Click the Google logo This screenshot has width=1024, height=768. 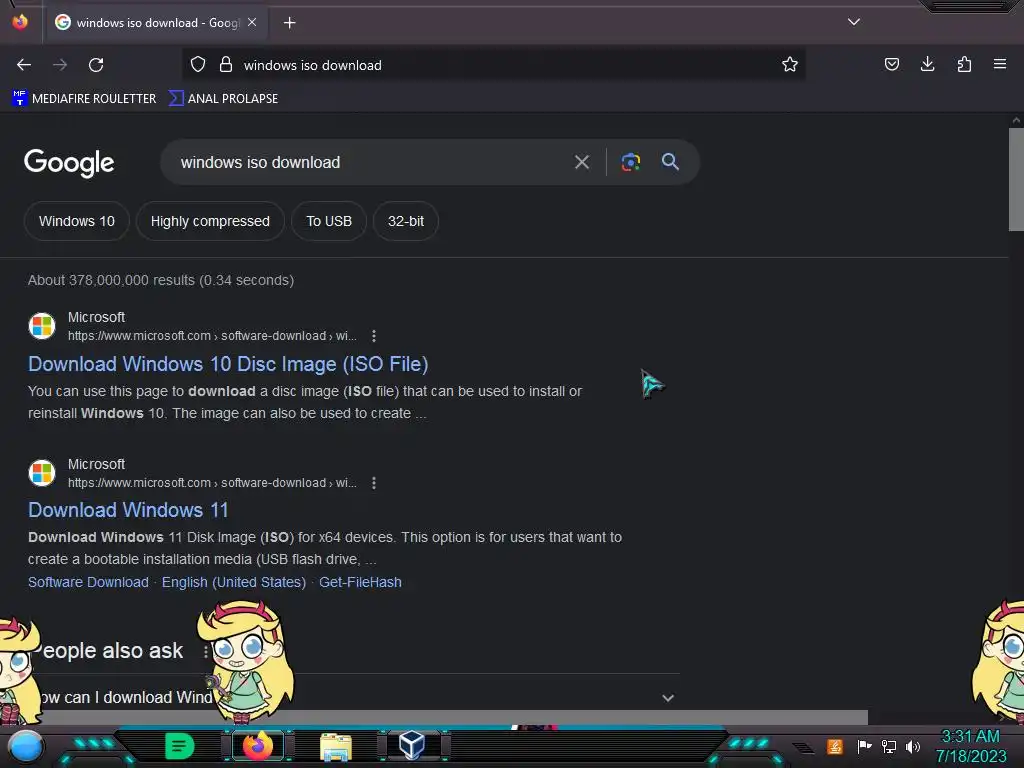tap(69, 163)
